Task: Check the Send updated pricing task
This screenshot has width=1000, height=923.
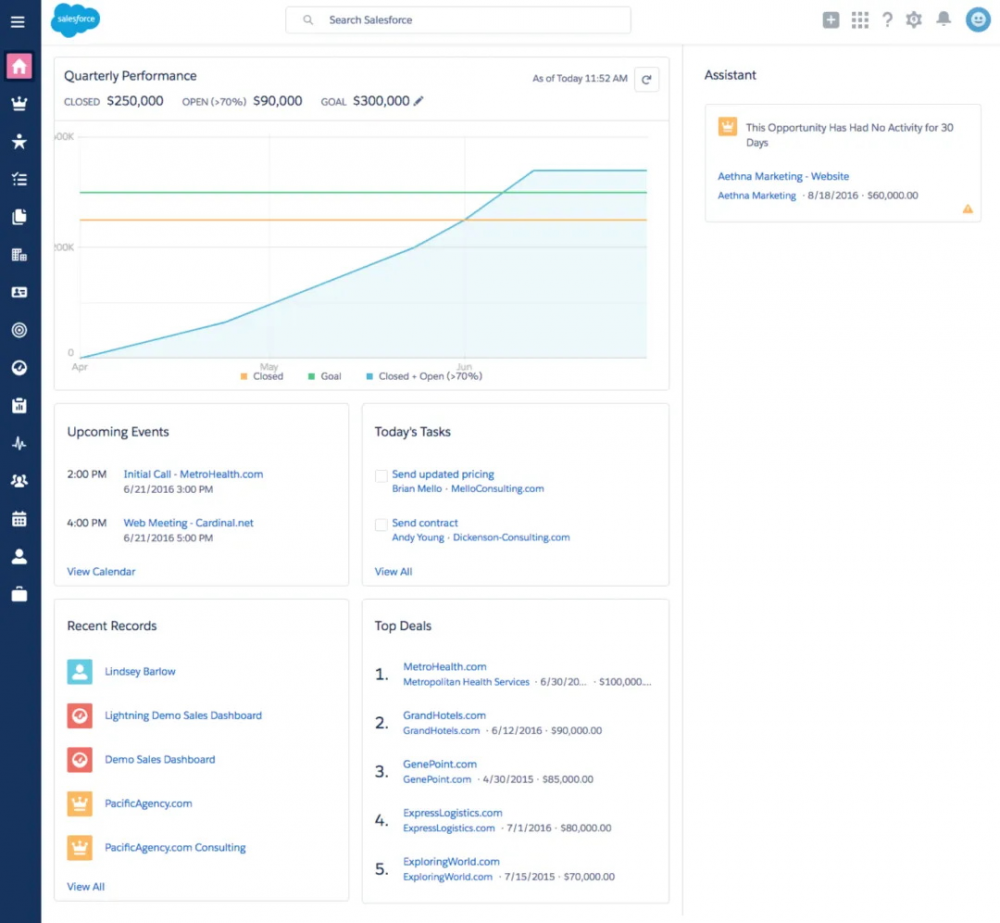Action: pos(381,476)
